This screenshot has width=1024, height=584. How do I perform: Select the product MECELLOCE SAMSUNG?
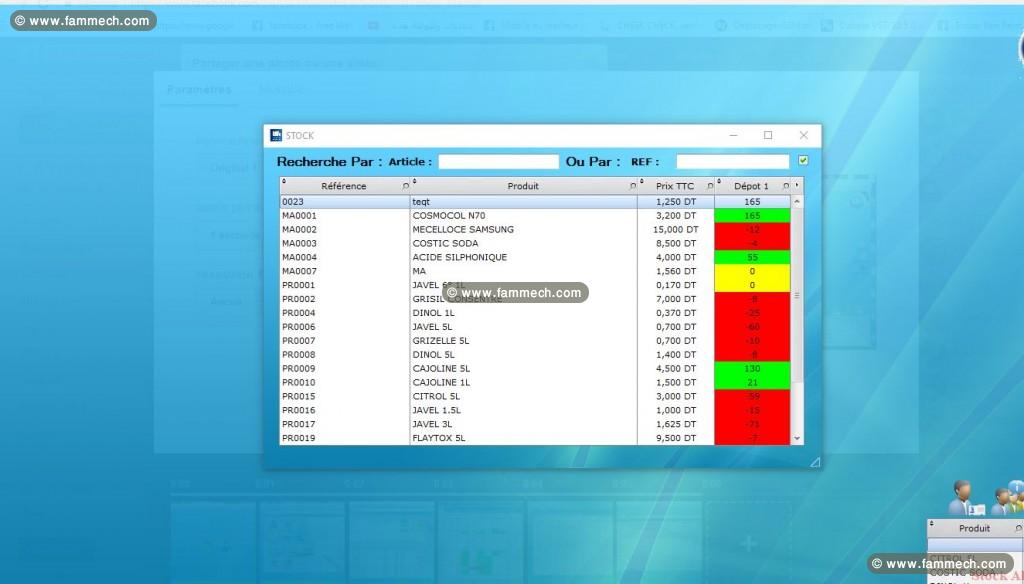point(463,229)
